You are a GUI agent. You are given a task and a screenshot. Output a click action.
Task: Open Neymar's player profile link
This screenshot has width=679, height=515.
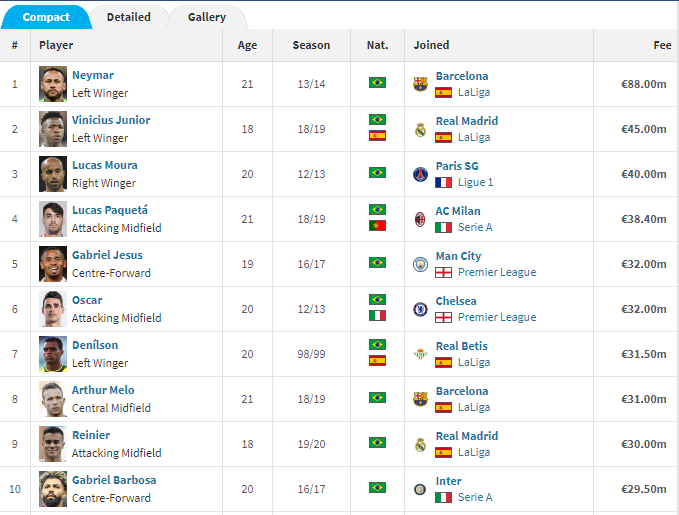point(93,75)
